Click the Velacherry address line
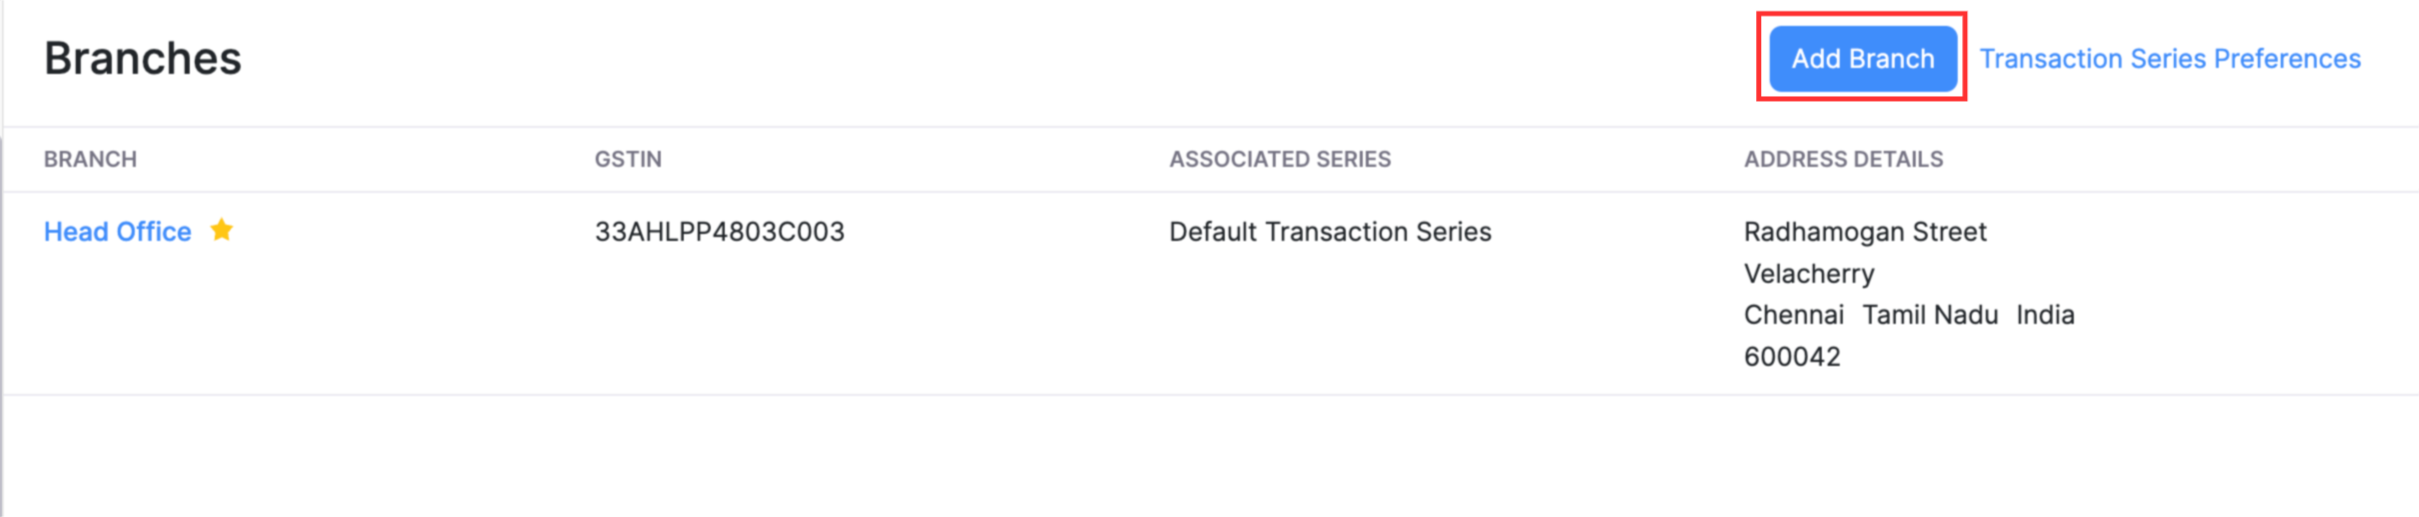2419x517 pixels. (x=1808, y=274)
